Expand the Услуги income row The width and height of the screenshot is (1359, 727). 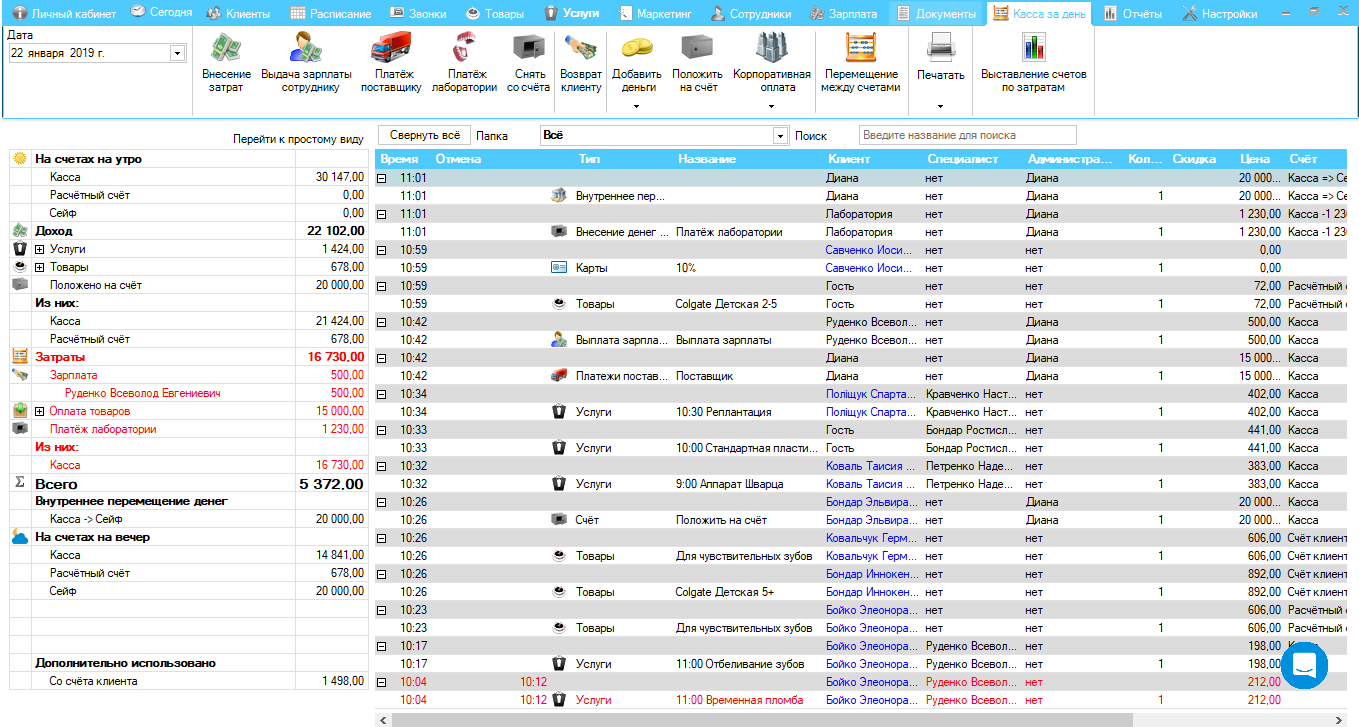click(x=40, y=249)
